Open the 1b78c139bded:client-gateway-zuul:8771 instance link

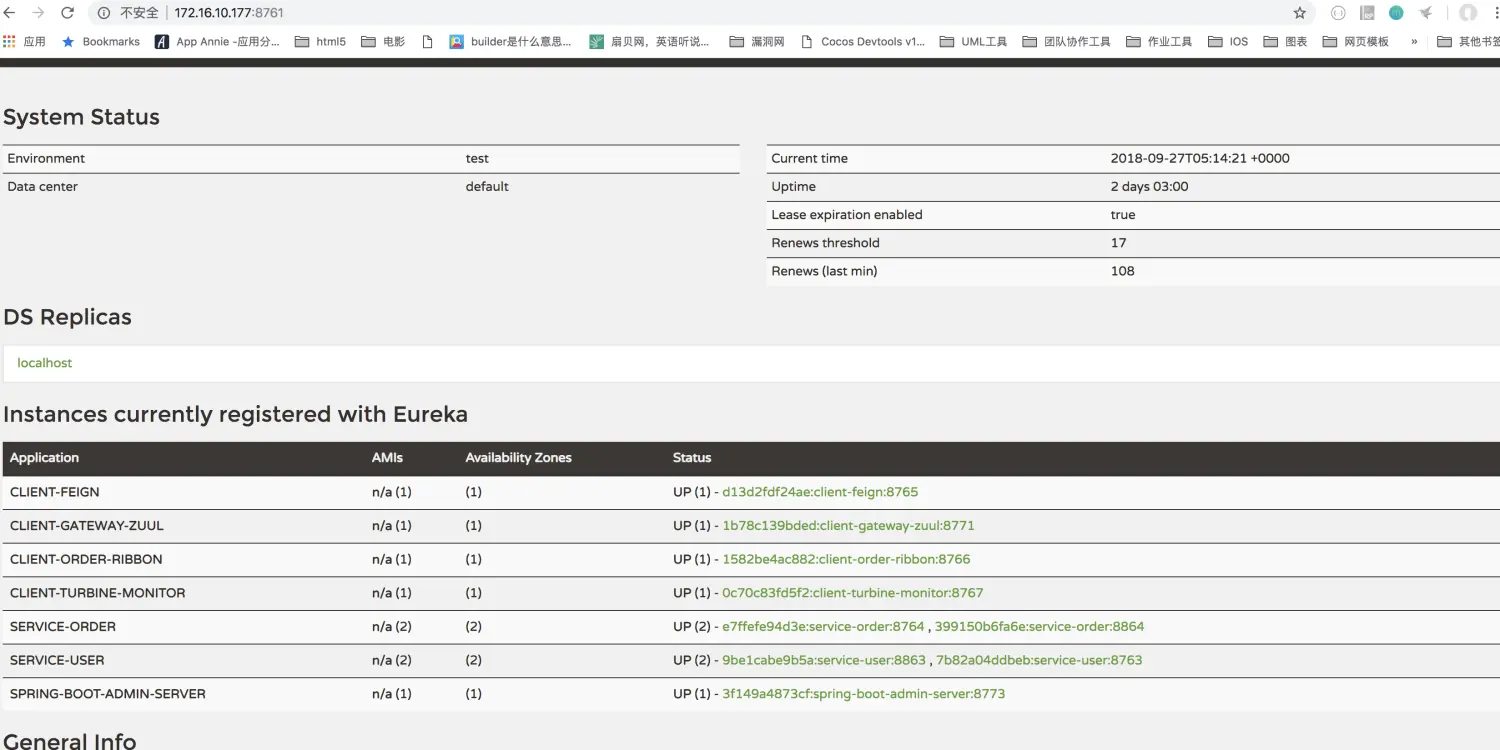[848, 525]
